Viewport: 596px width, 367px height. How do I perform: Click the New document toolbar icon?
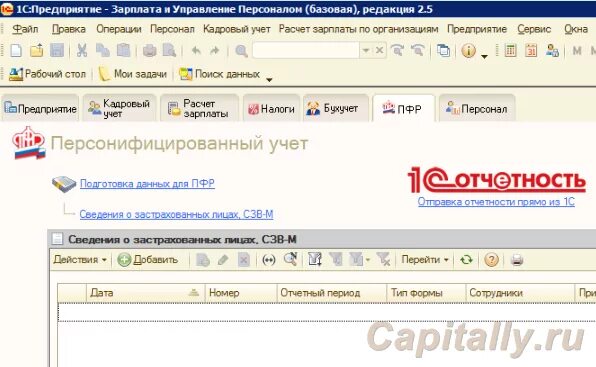[16, 50]
